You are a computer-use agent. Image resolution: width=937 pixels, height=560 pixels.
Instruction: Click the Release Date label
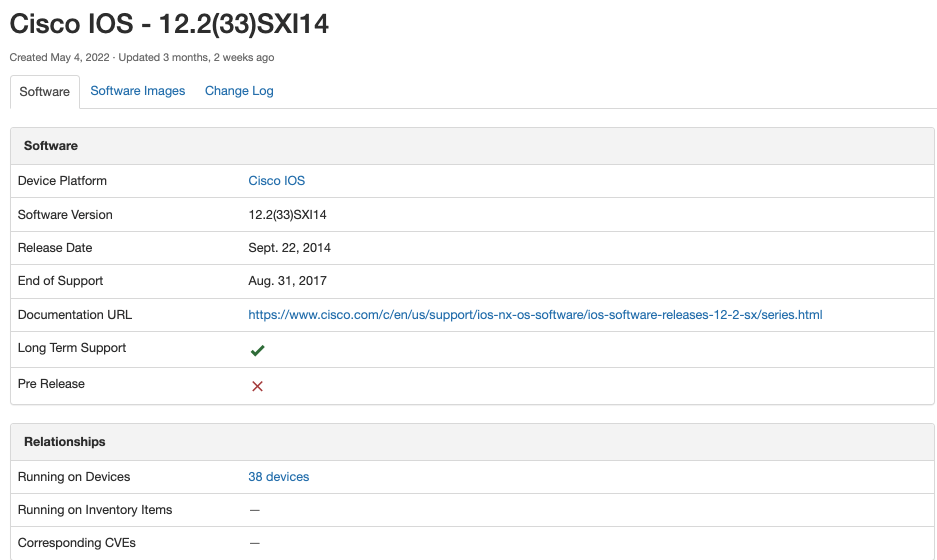click(x=55, y=247)
